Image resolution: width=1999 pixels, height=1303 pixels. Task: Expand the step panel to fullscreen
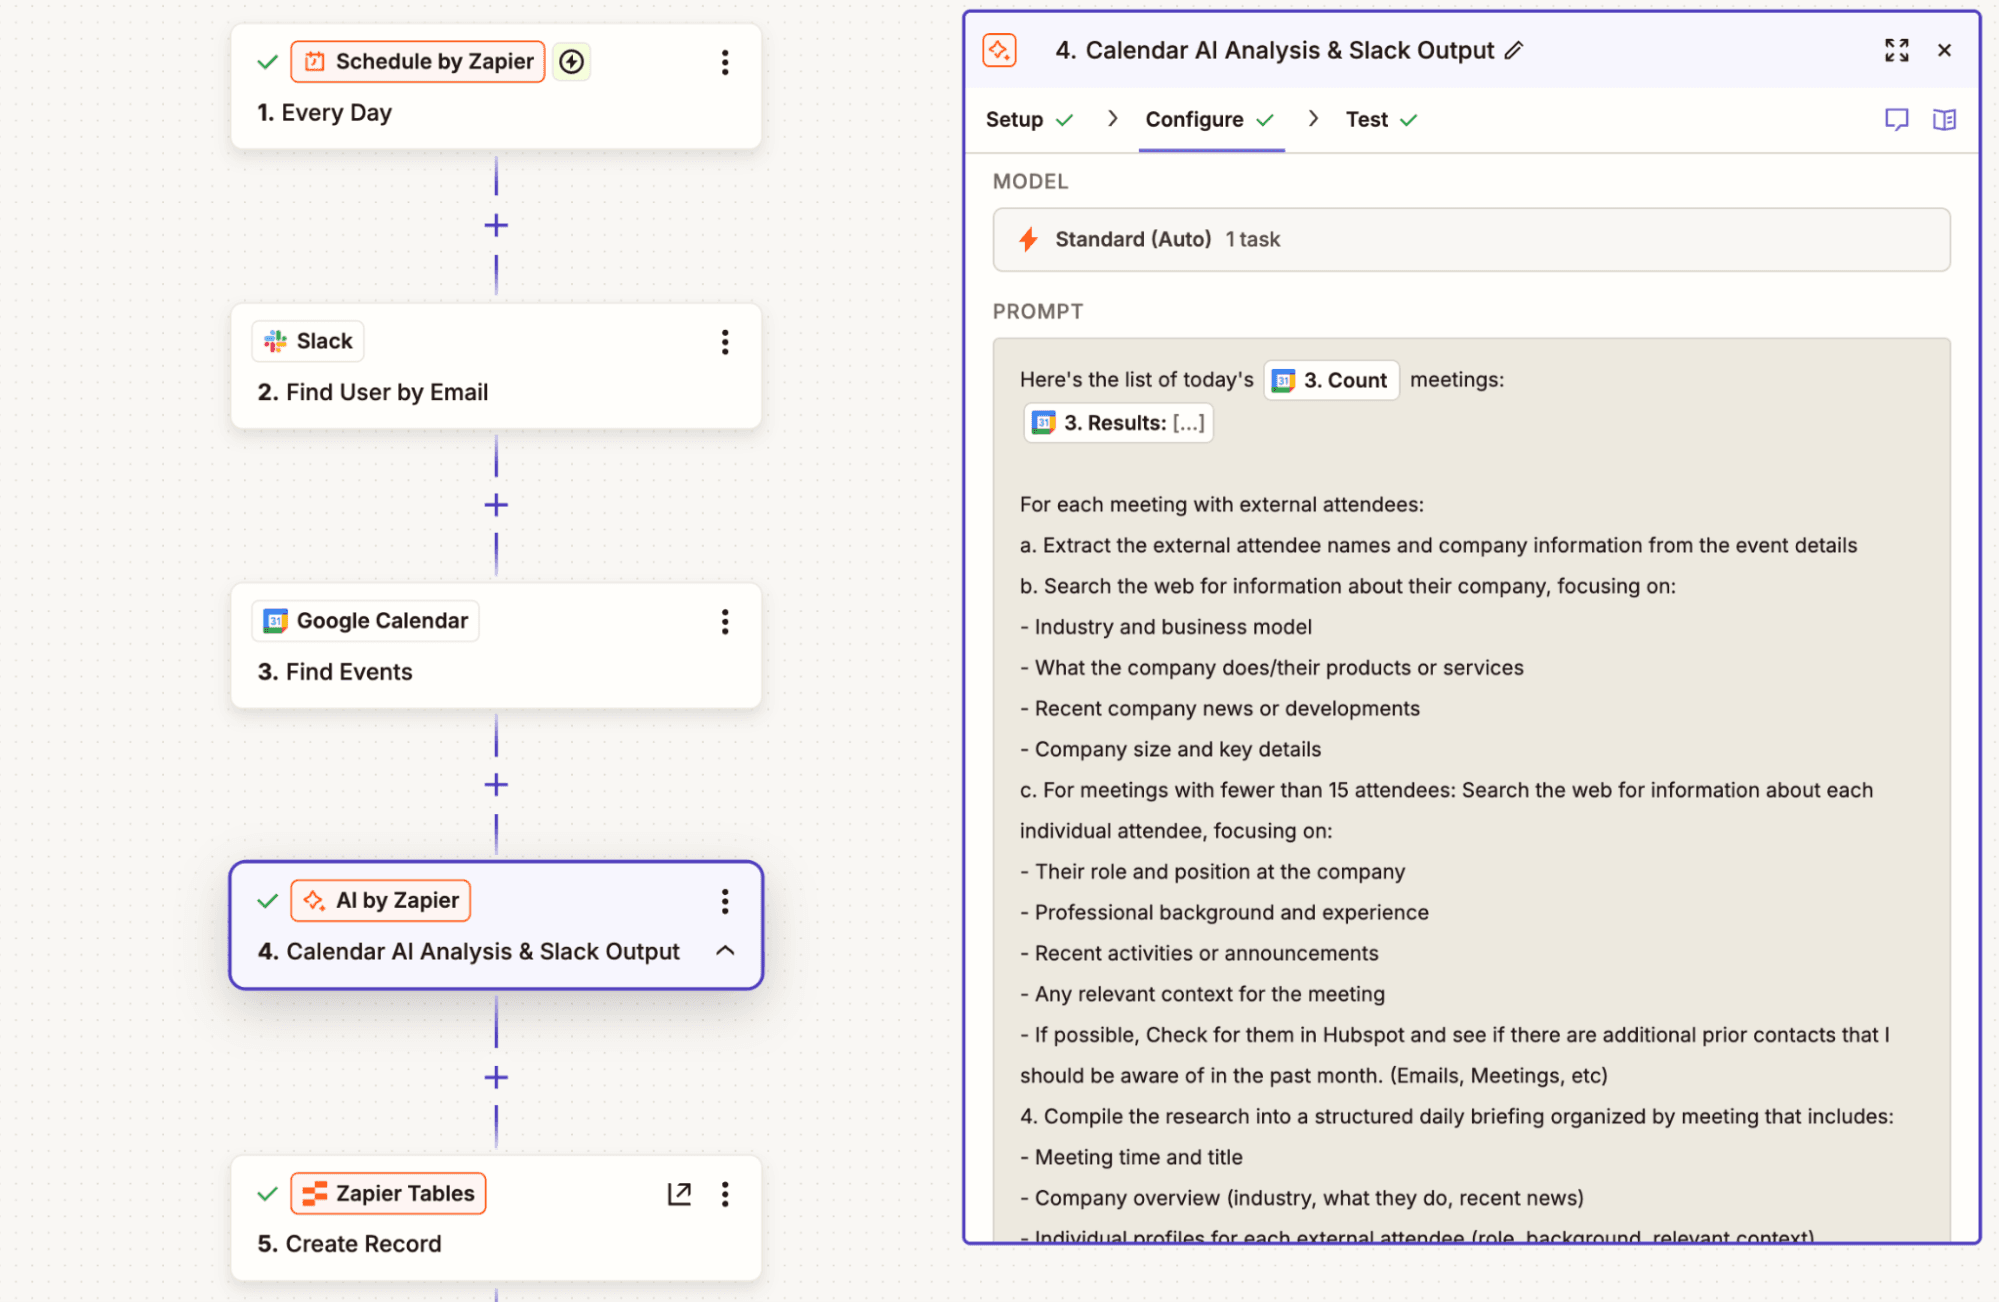1896,50
